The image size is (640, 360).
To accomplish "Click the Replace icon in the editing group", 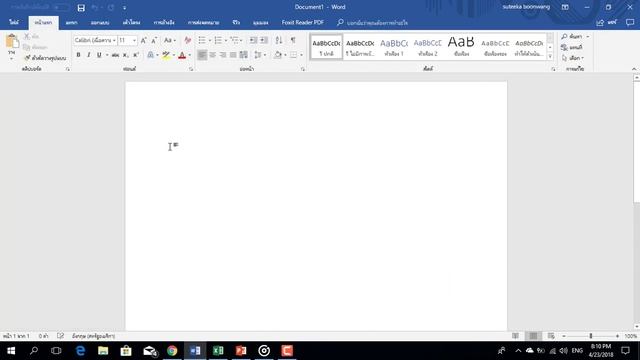I will click(564, 47).
